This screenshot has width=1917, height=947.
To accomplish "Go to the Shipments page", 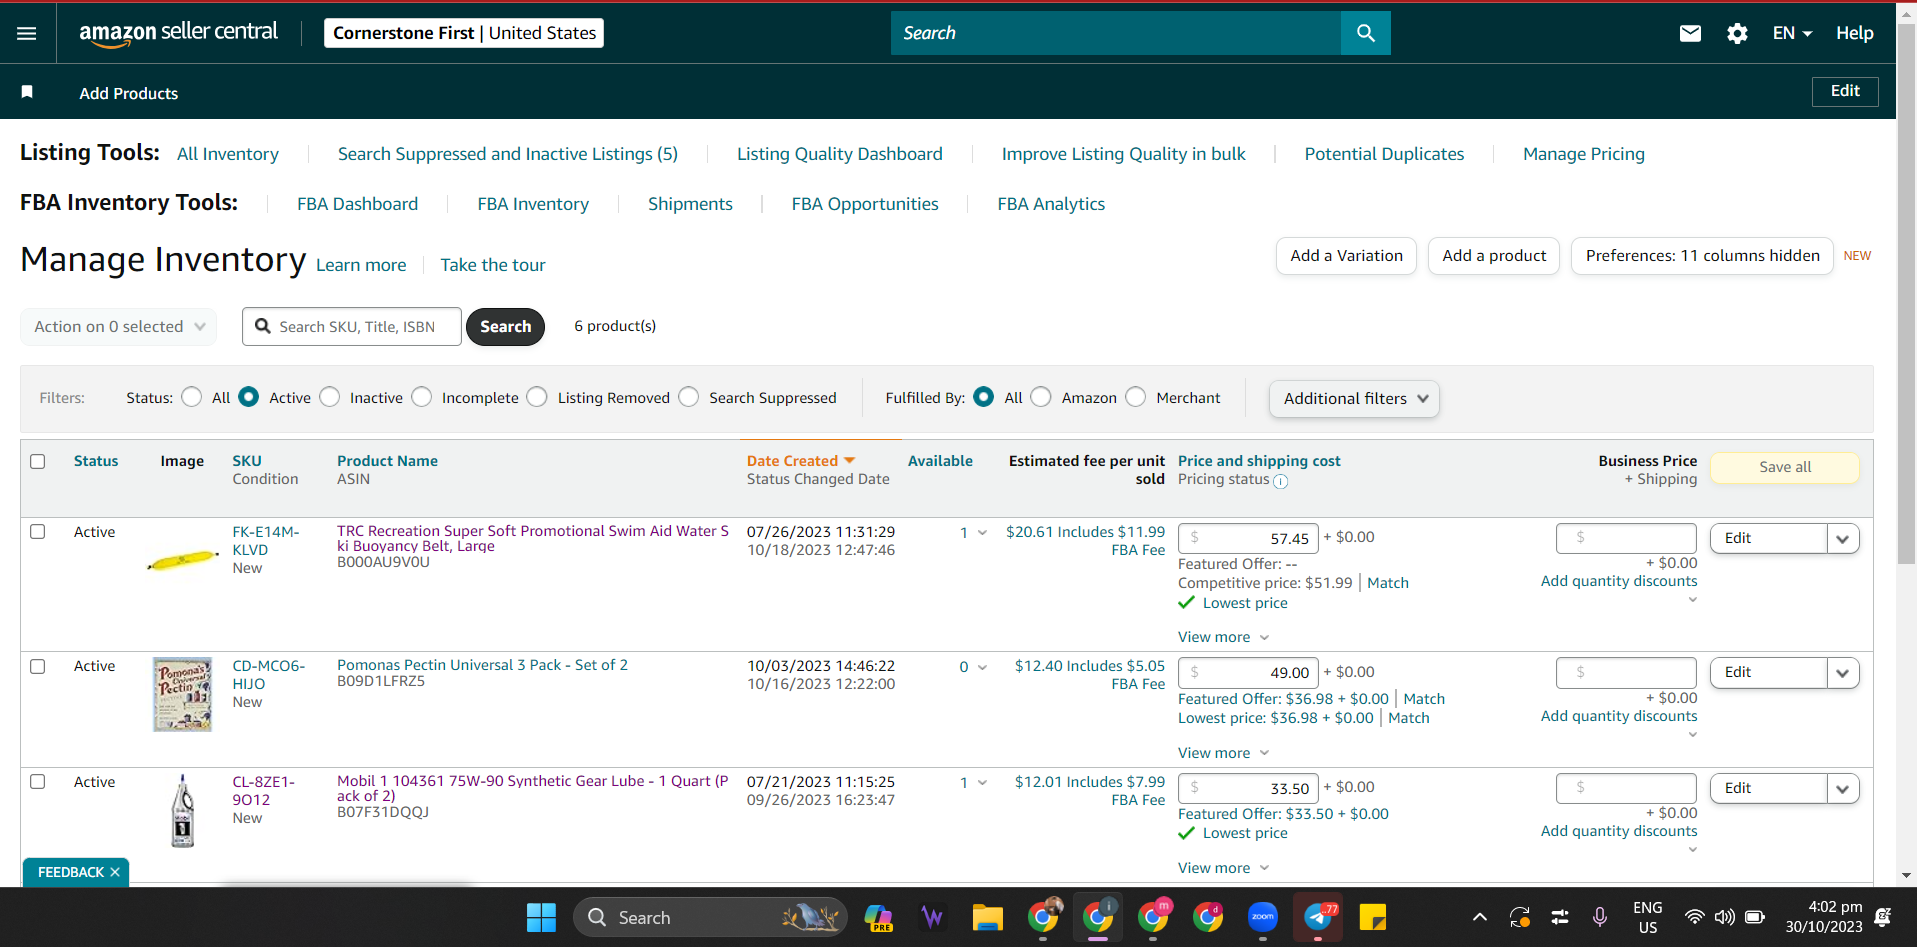I will (x=690, y=204).
